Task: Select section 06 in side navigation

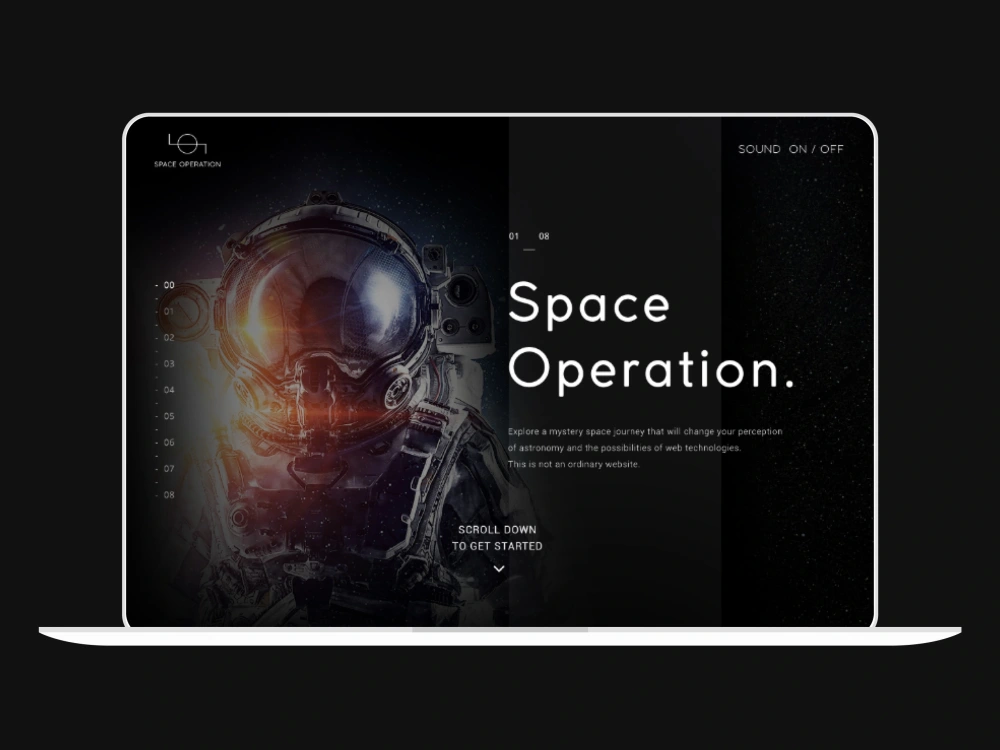Action: click(x=168, y=442)
